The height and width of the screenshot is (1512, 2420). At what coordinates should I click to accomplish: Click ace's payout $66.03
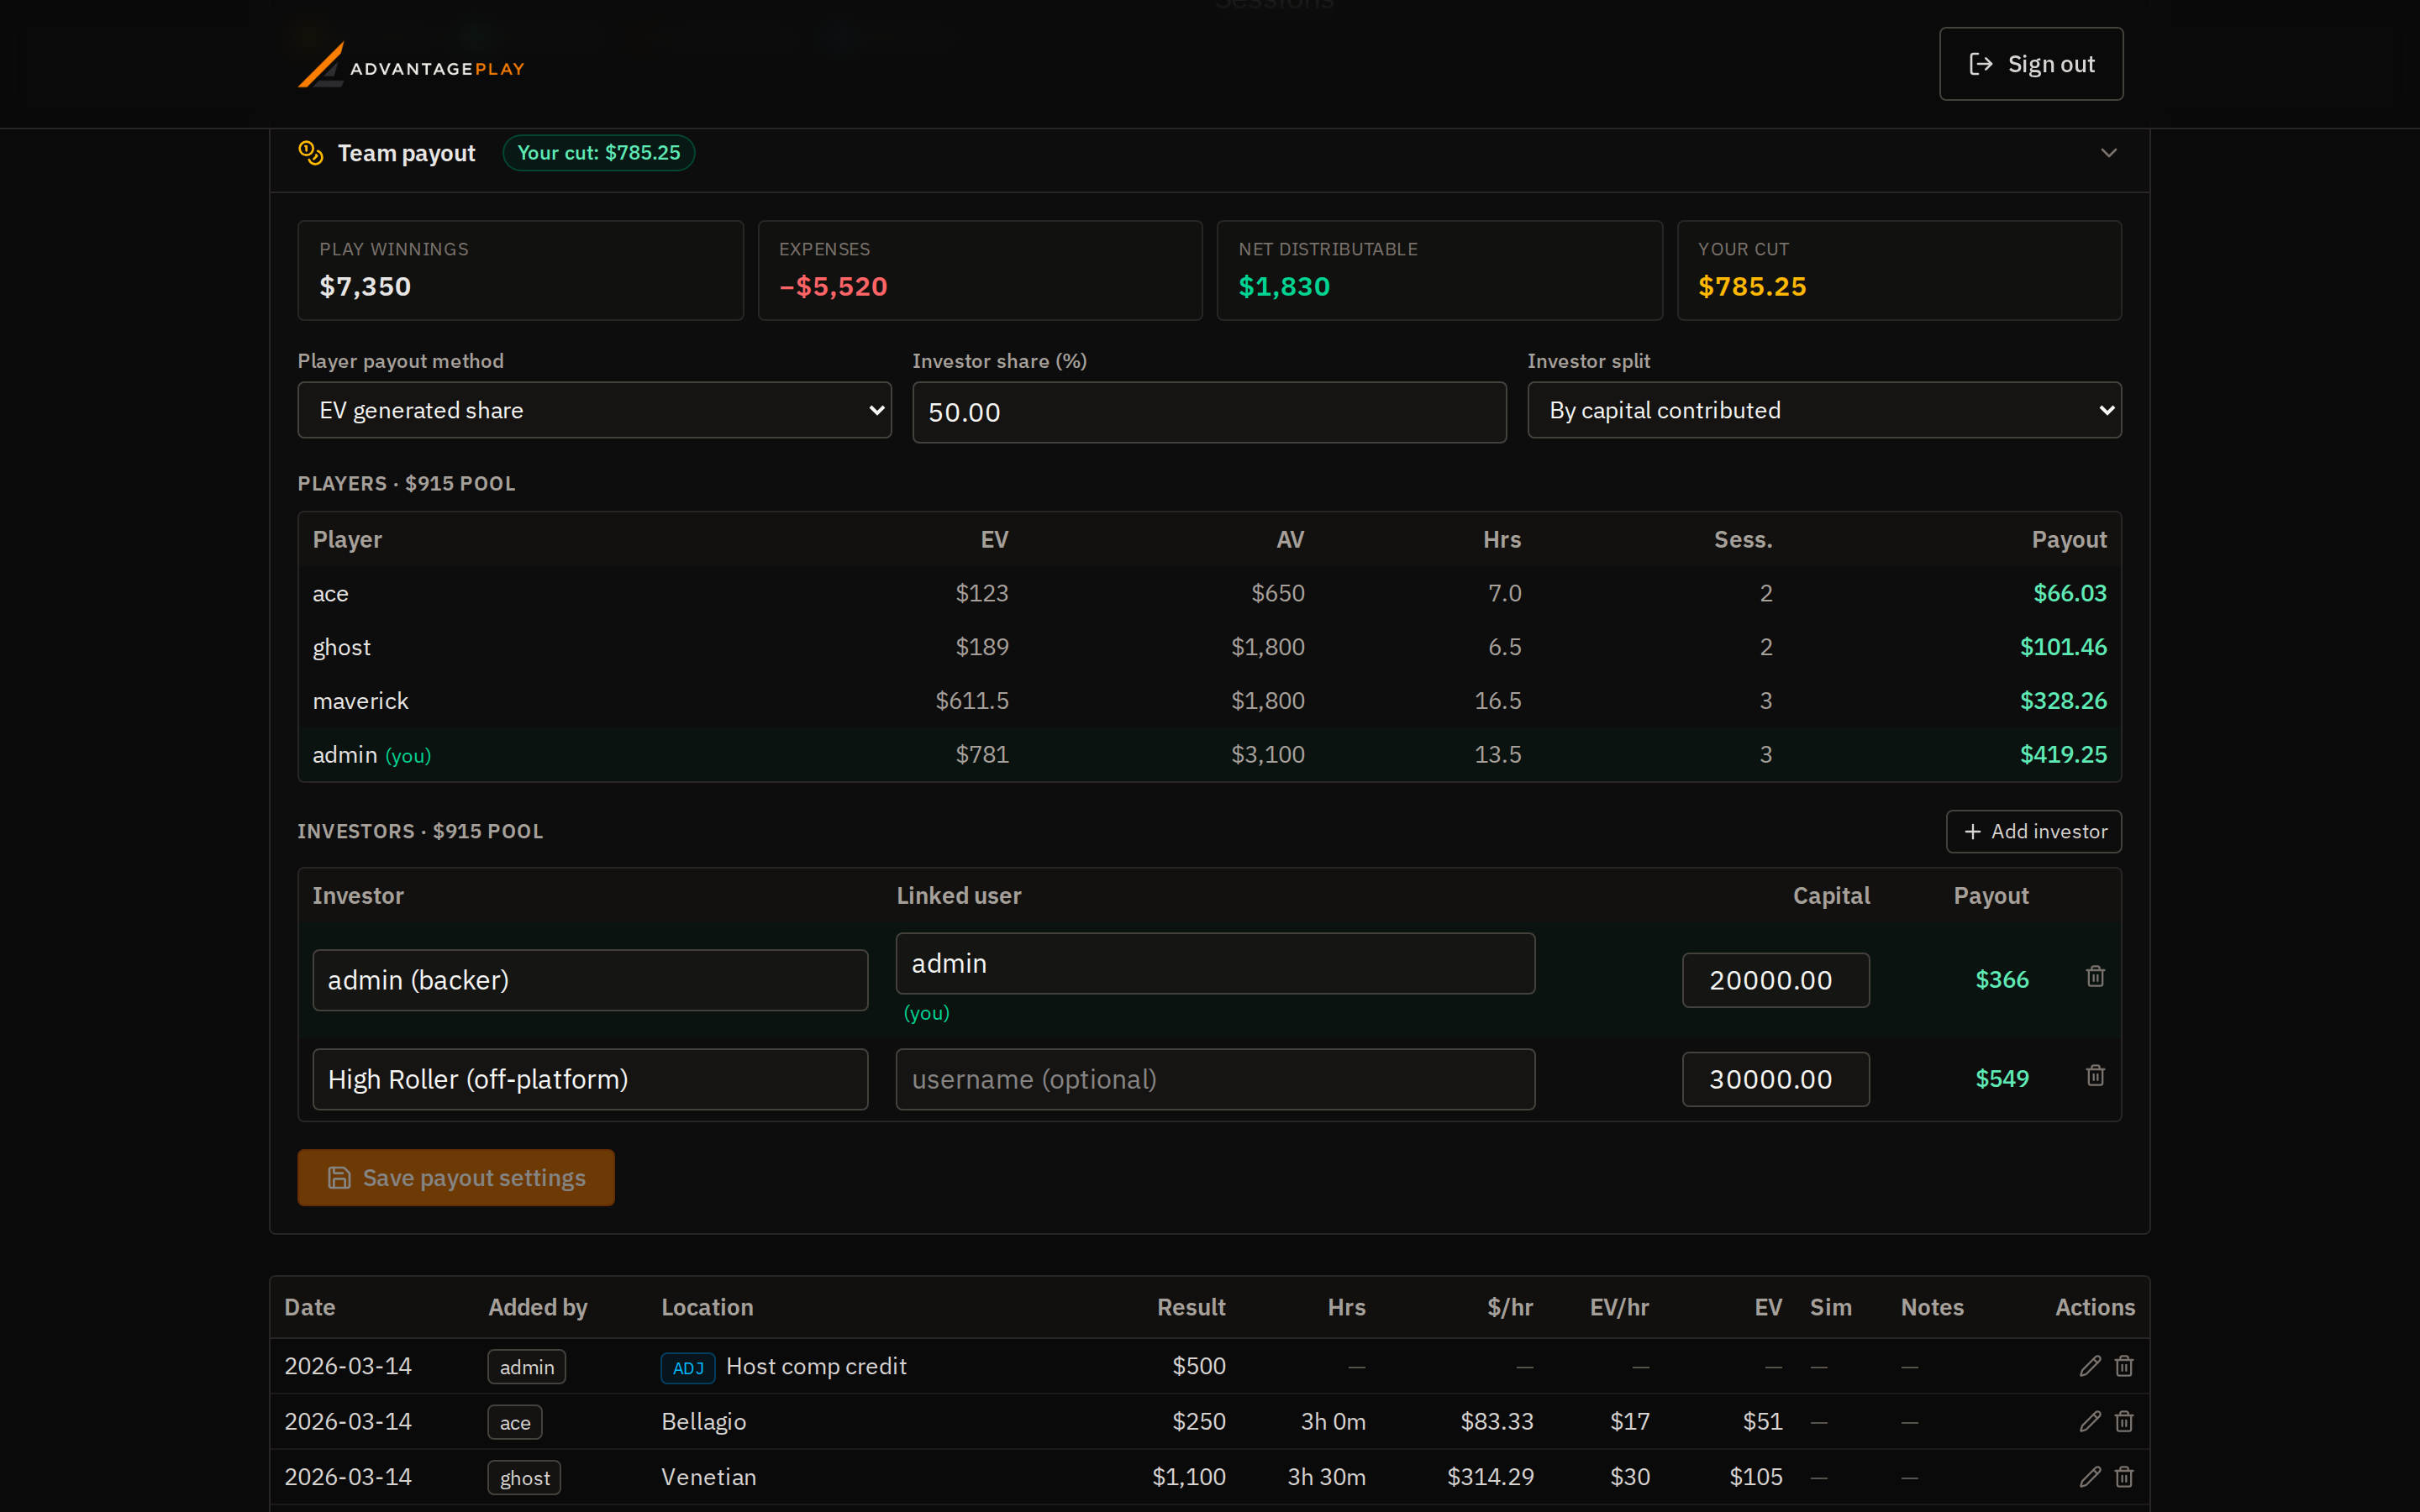point(2070,593)
